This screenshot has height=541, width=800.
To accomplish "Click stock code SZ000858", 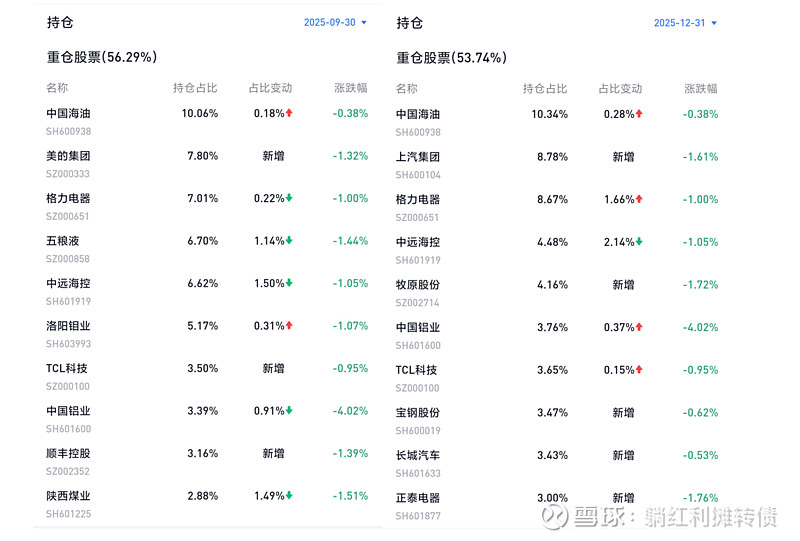I will (x=68, y=259).
